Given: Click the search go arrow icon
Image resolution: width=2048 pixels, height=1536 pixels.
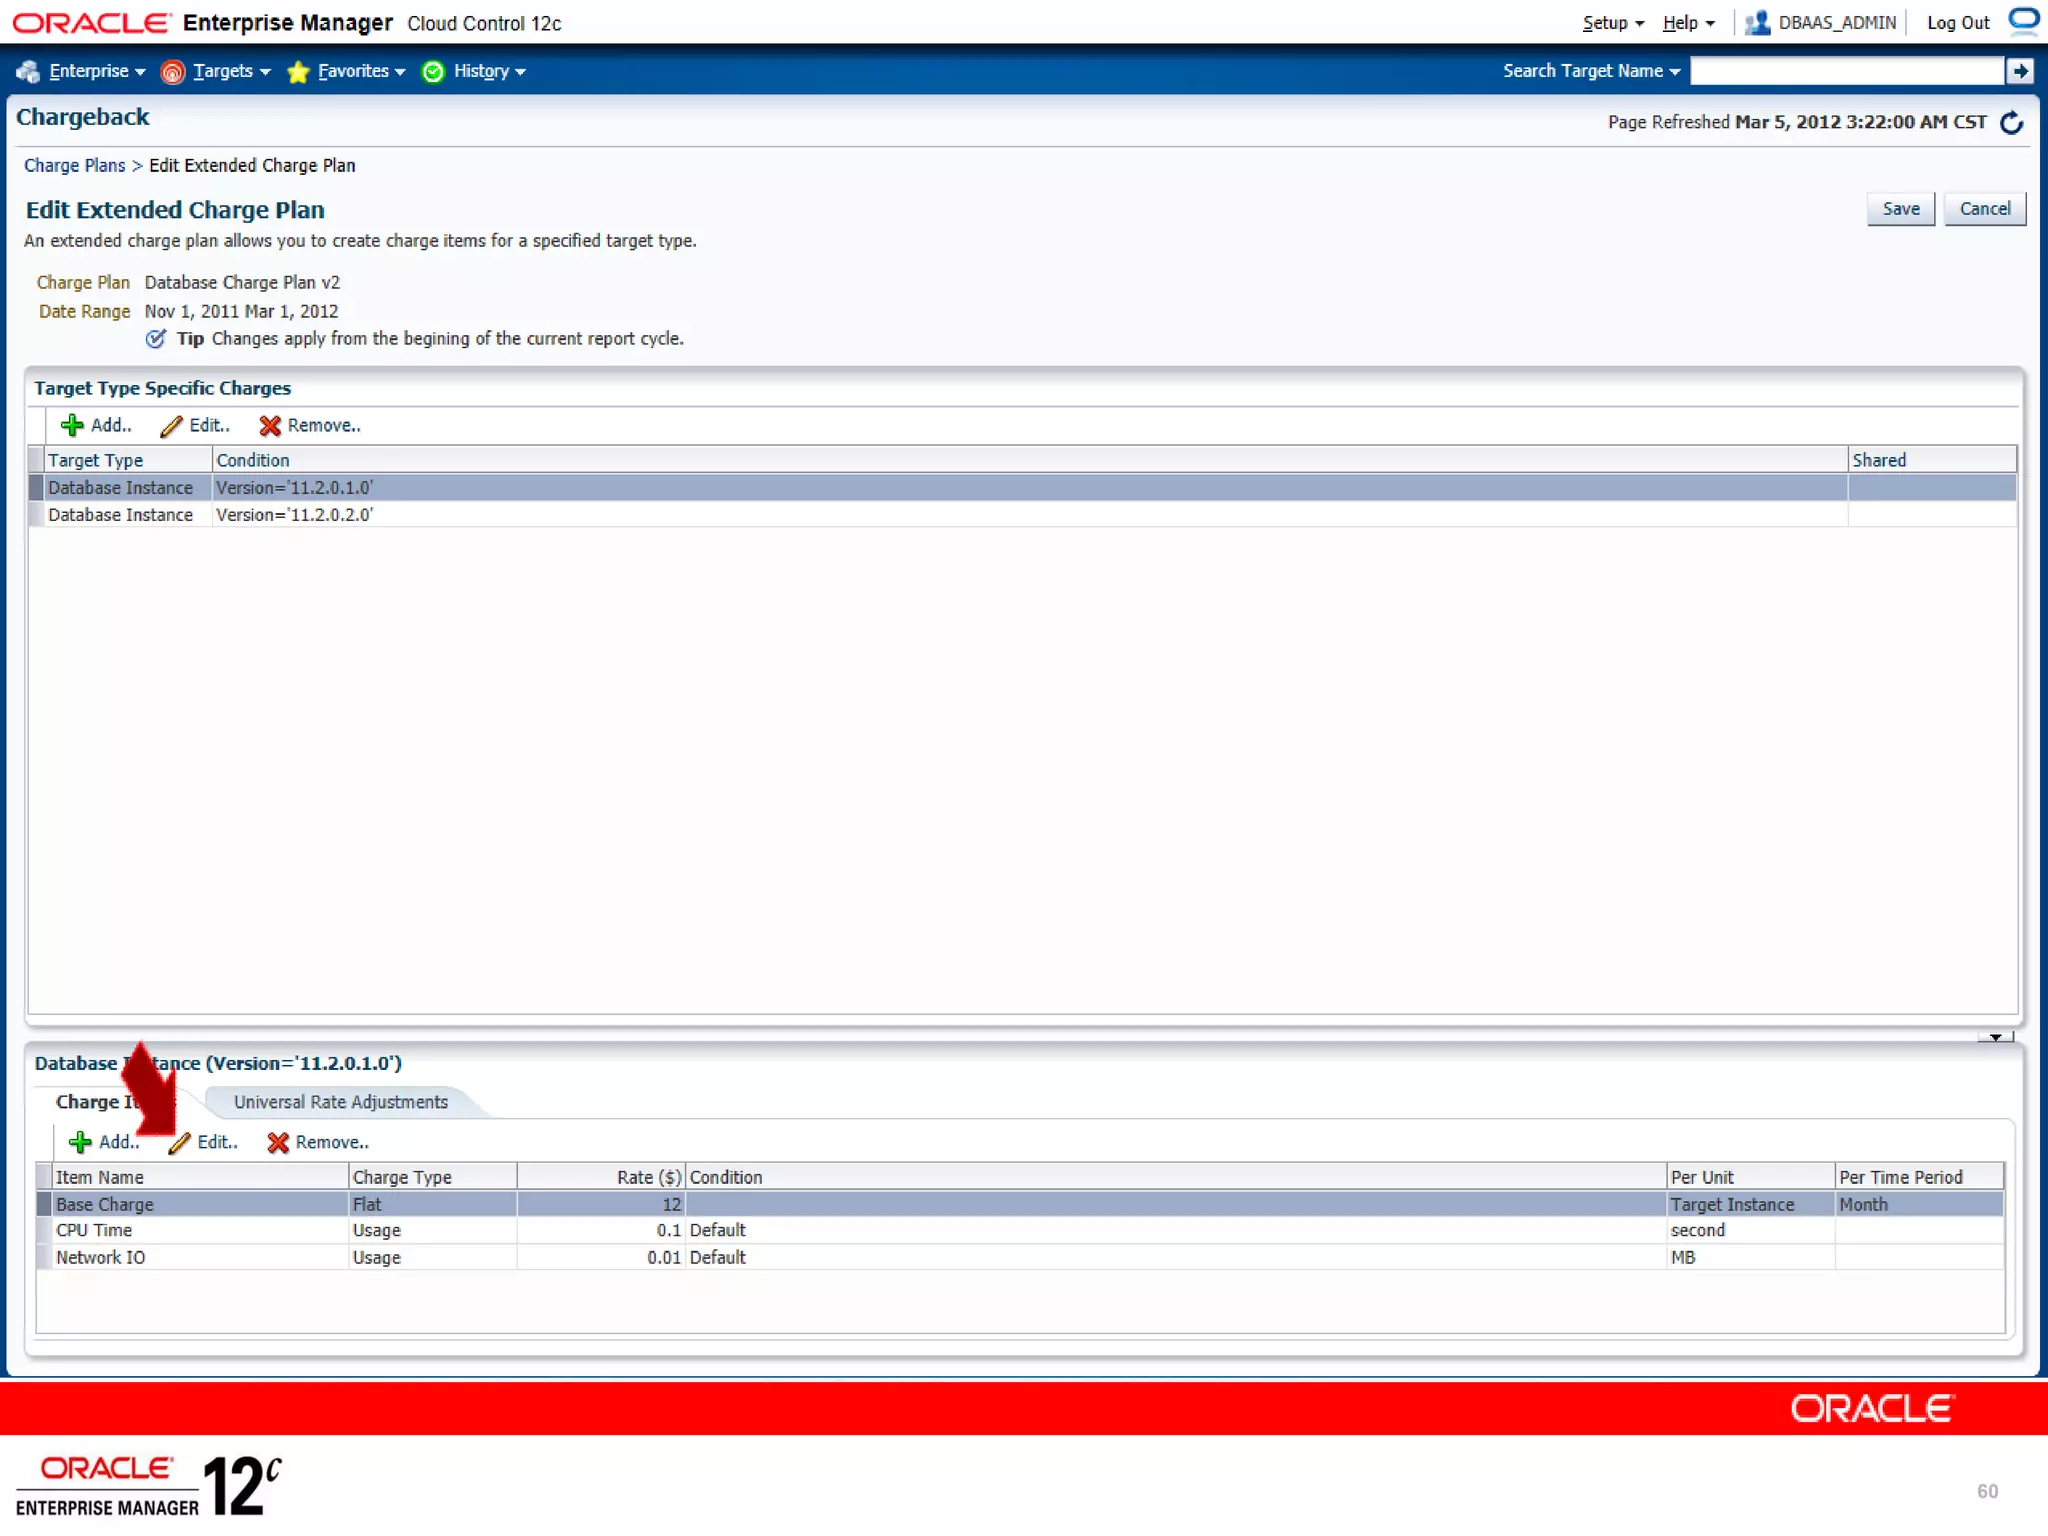Looking at the screenshot, I should [x=2020, y=71].
